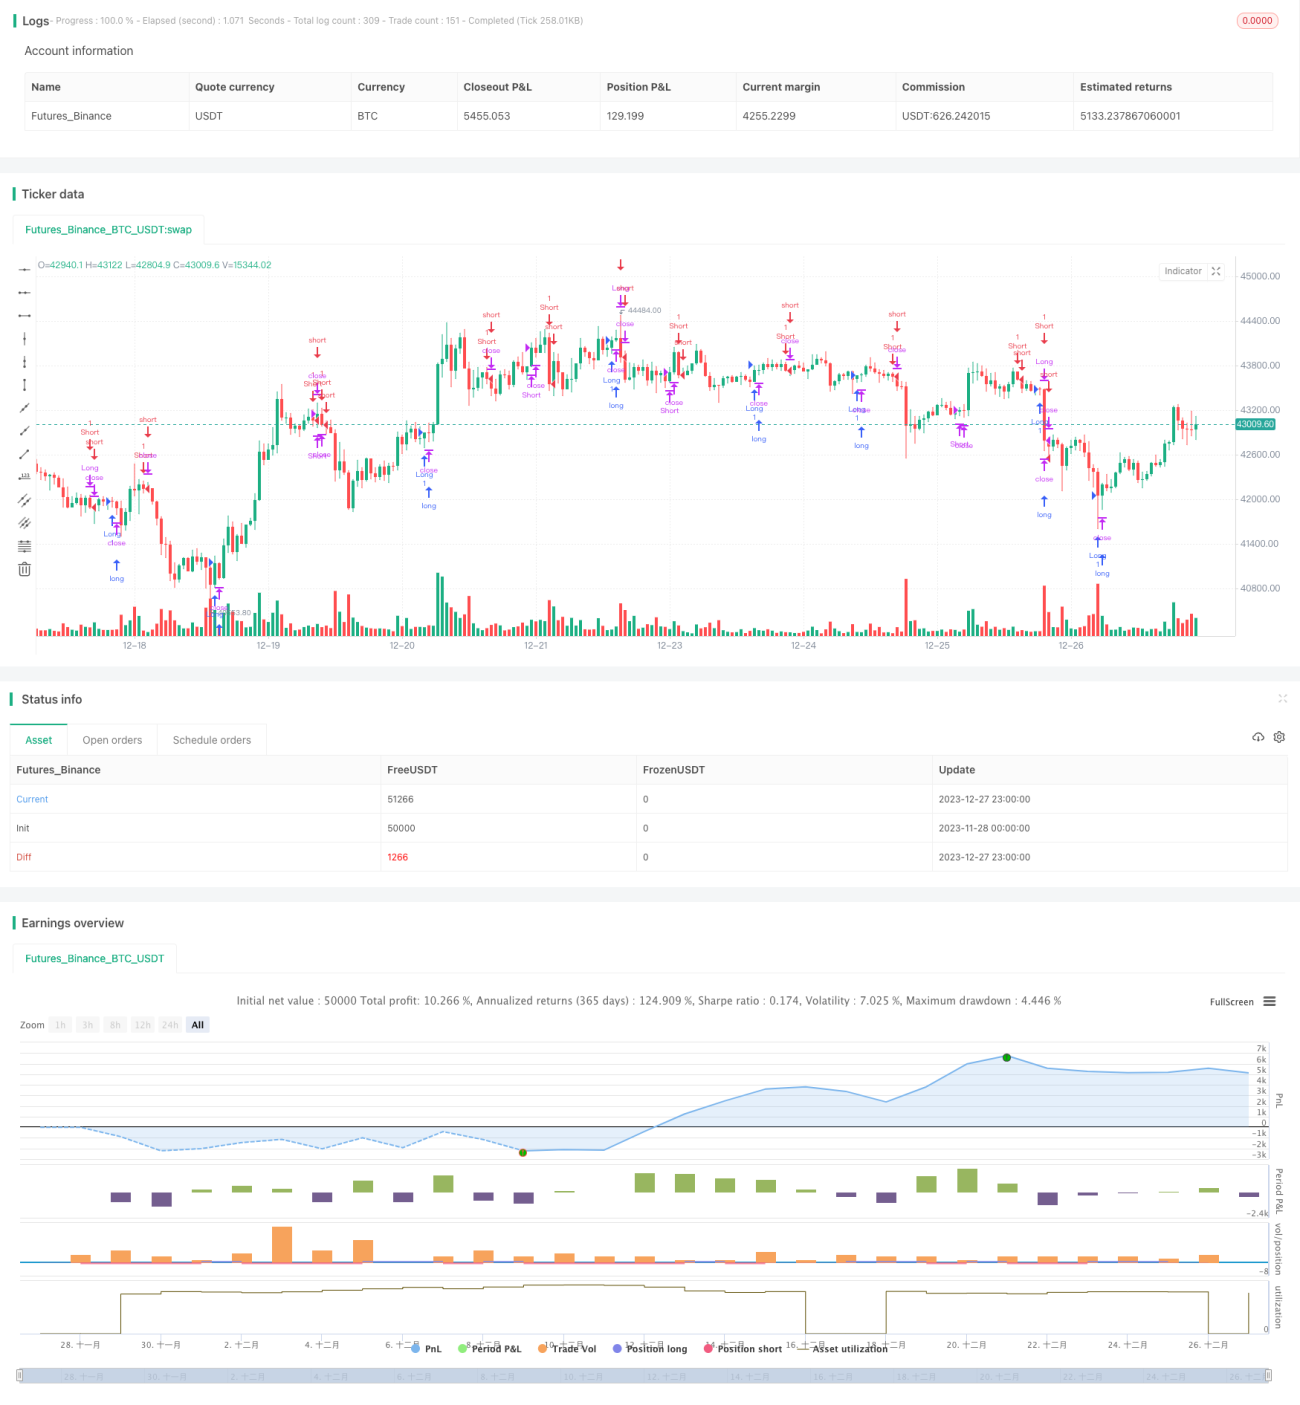Toggle PnL series in chart legend
The height and width of the screenshot is (1405, 1300).
pyautogui.click(x=426, y=1349)
